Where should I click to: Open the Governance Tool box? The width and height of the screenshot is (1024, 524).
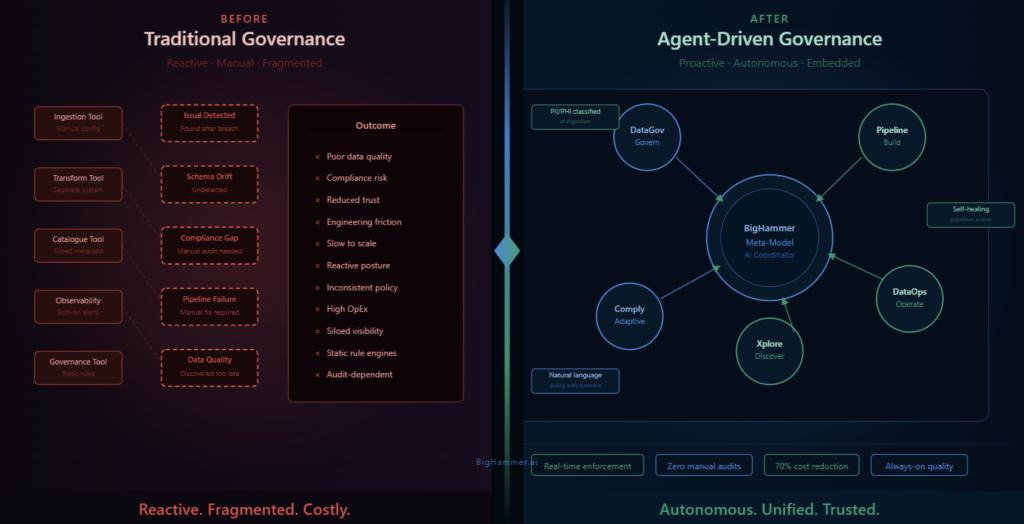pos(78,367)
